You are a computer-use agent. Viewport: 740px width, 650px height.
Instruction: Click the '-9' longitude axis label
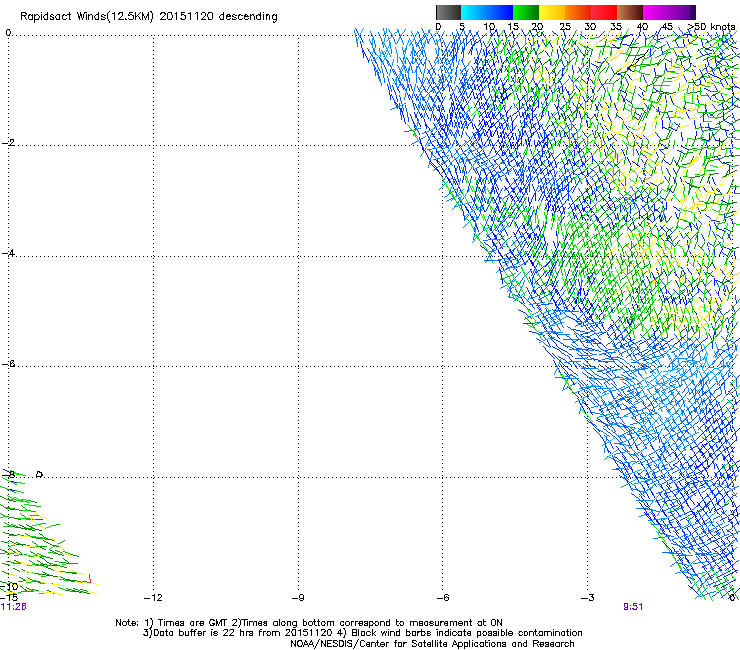coord(298,598)
